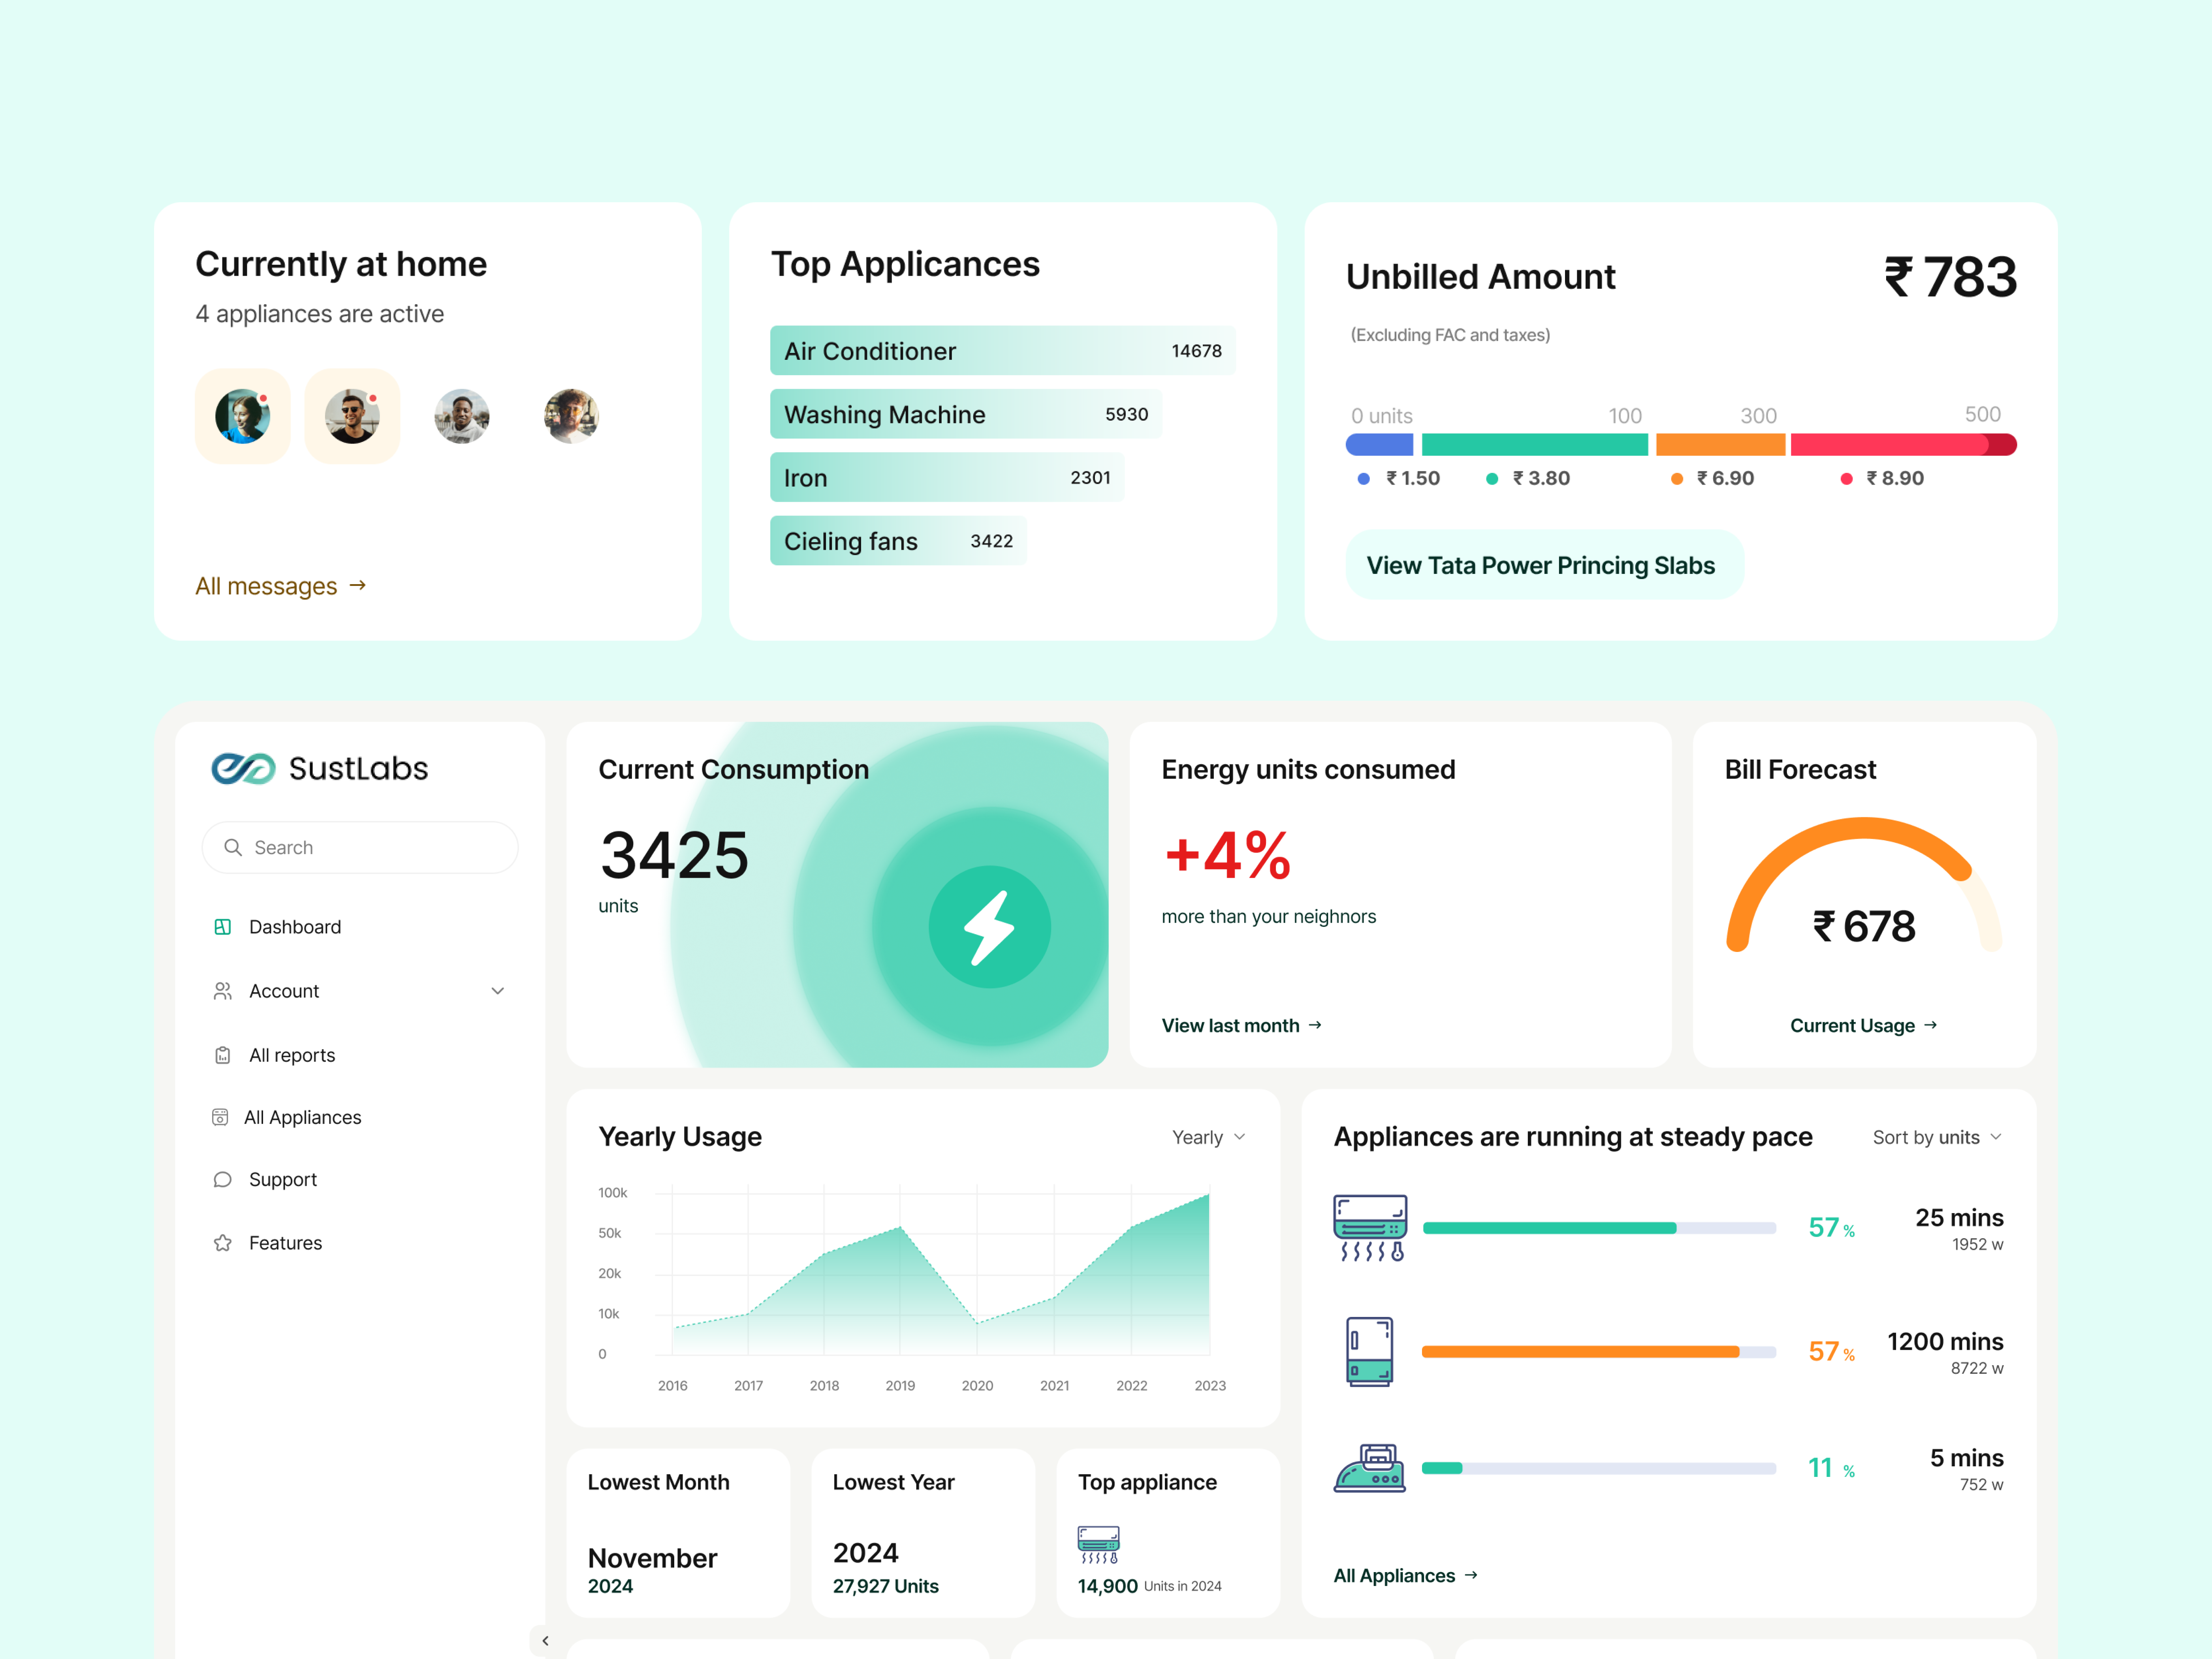Click the Top appliance air conditioner icon
Screen dimensions: 2212x1659
point(1099,1544)
